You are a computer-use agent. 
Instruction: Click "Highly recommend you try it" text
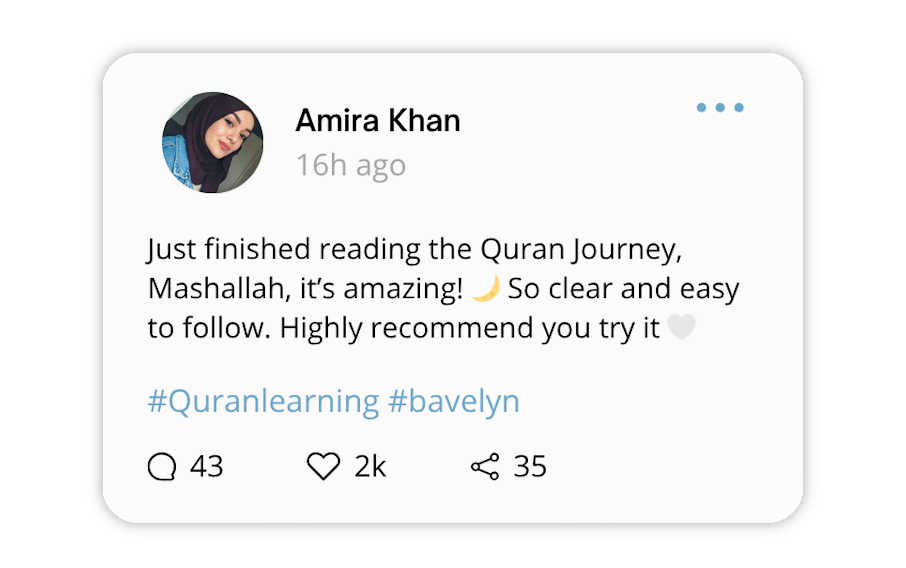point(470,329)
